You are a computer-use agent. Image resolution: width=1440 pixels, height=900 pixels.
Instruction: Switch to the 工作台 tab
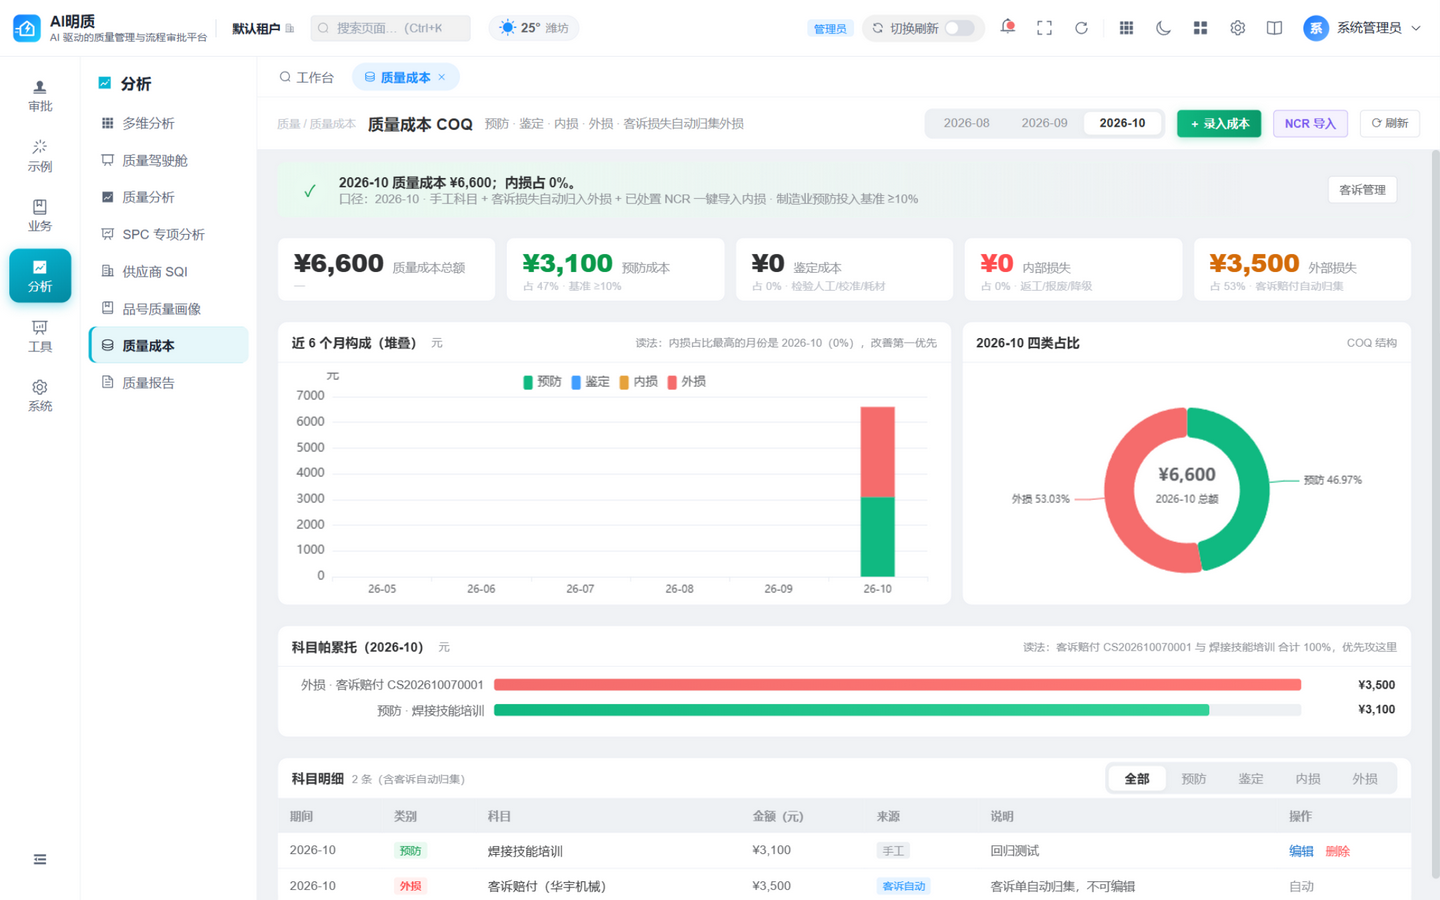(306, 77)
